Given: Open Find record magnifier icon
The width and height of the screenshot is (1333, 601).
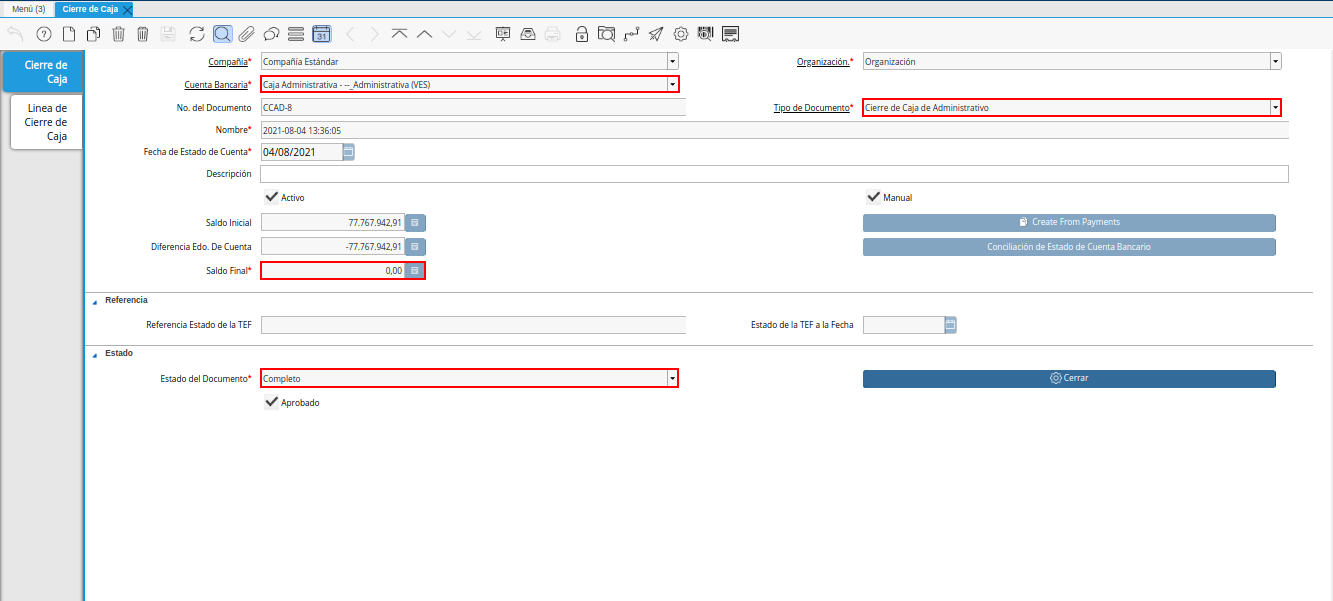Looking at the screenshot, I should click(x=222, y=34).
